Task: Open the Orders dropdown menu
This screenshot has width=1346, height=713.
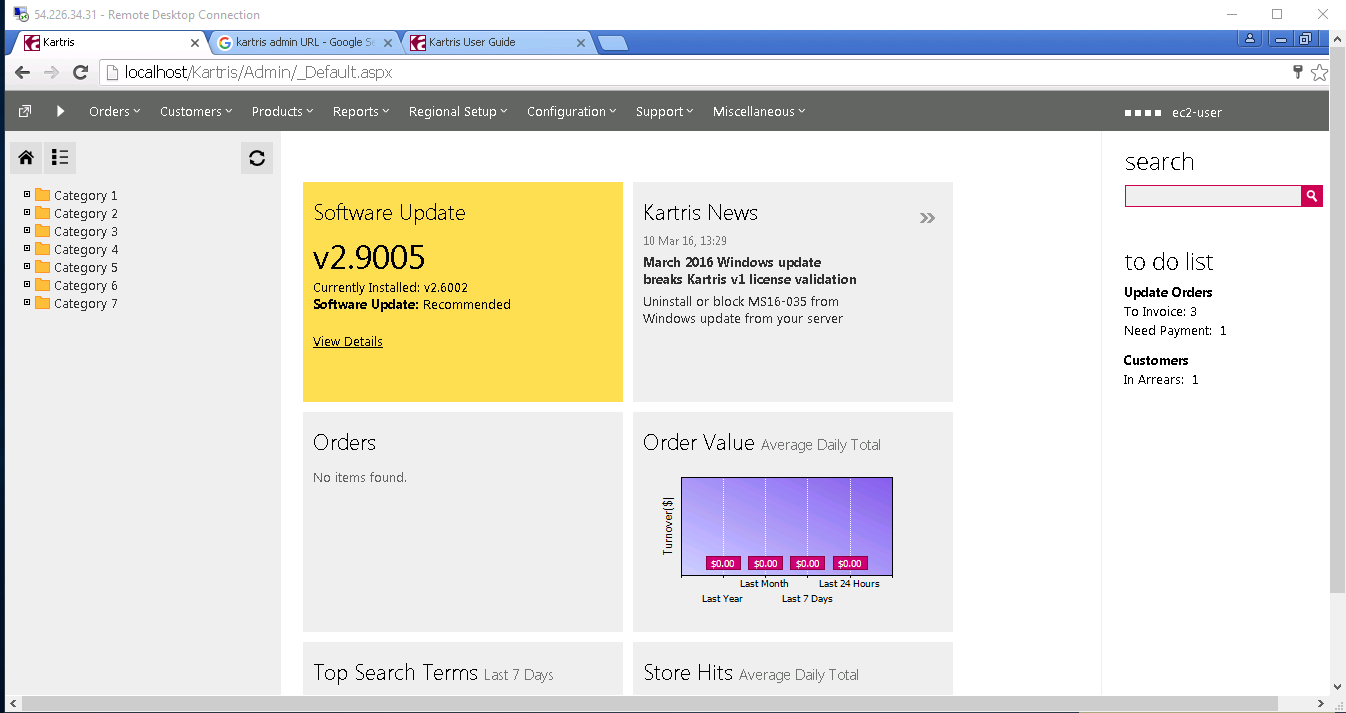Action: tap(113, 111)
